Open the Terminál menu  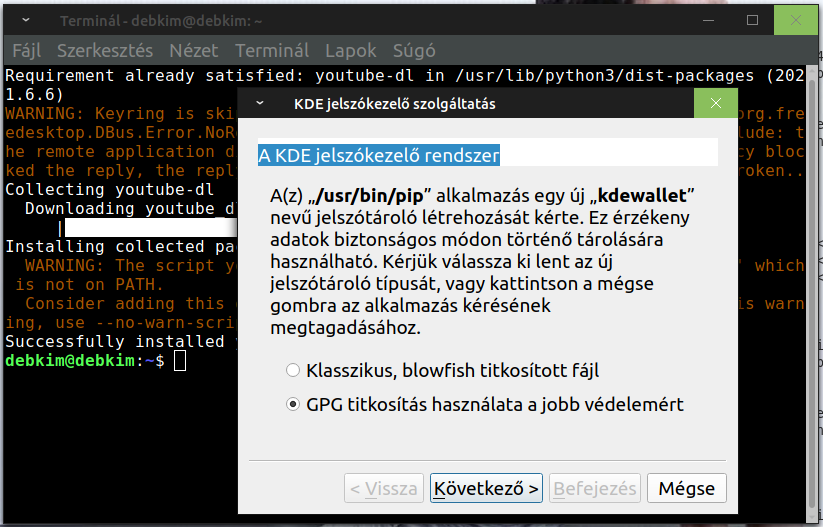click(x=272, y=50)
